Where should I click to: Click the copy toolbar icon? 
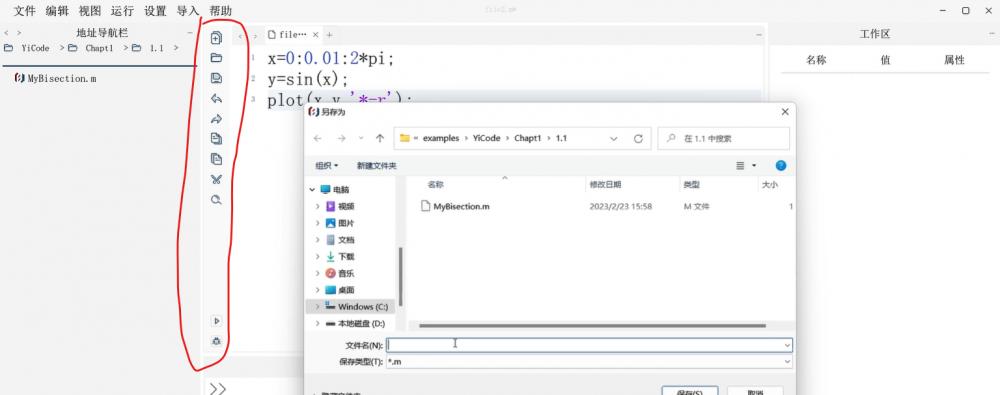[x=216, y=138]
